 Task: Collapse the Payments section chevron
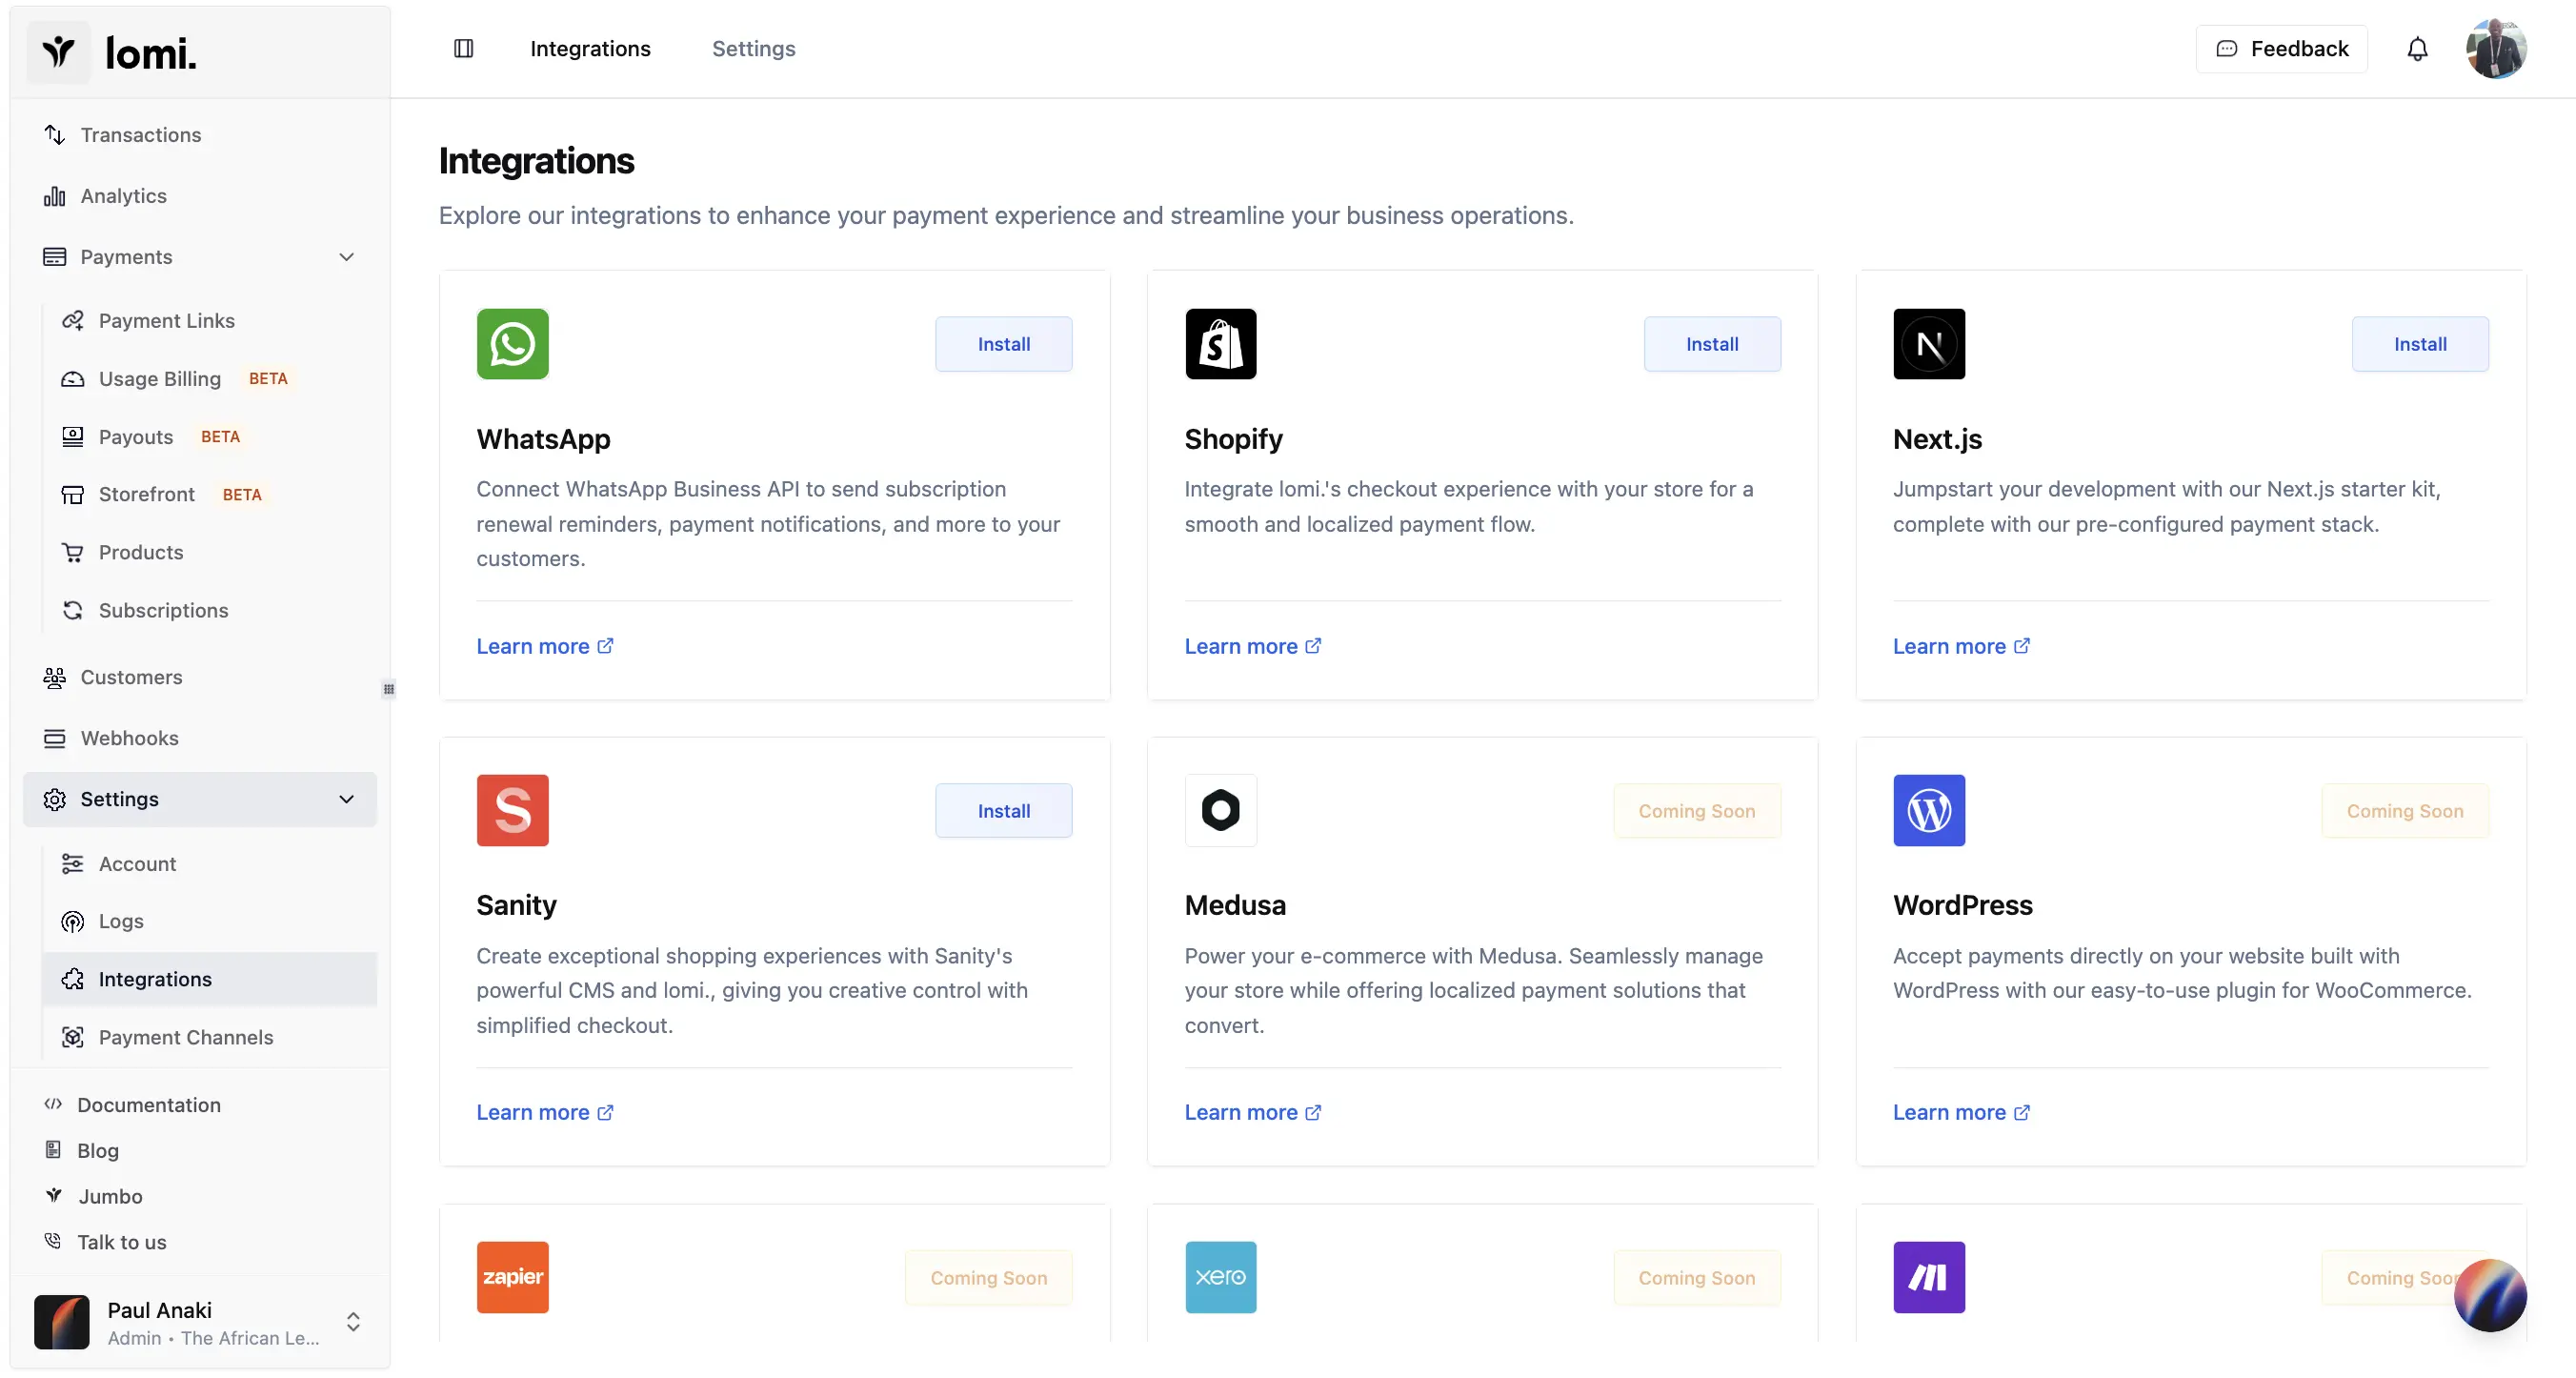346,257
